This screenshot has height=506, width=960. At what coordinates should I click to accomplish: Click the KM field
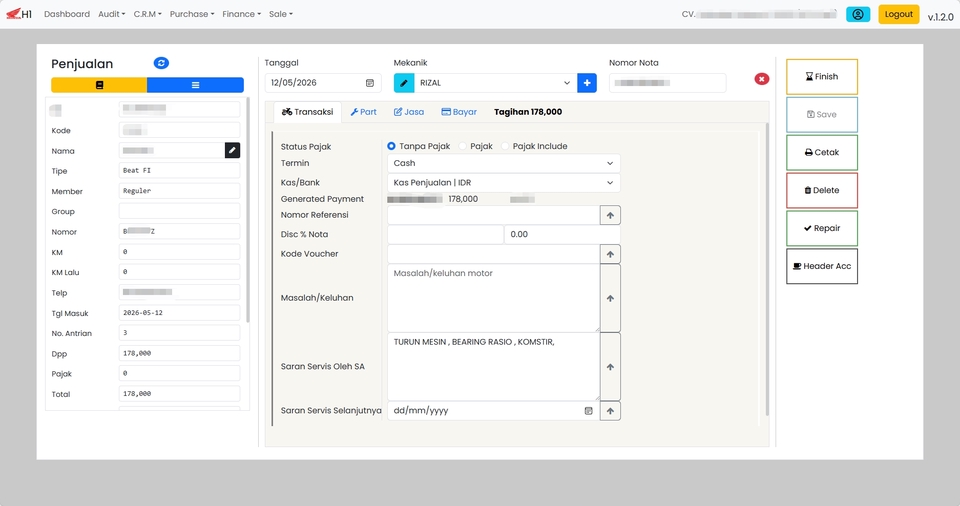point(179,252)
